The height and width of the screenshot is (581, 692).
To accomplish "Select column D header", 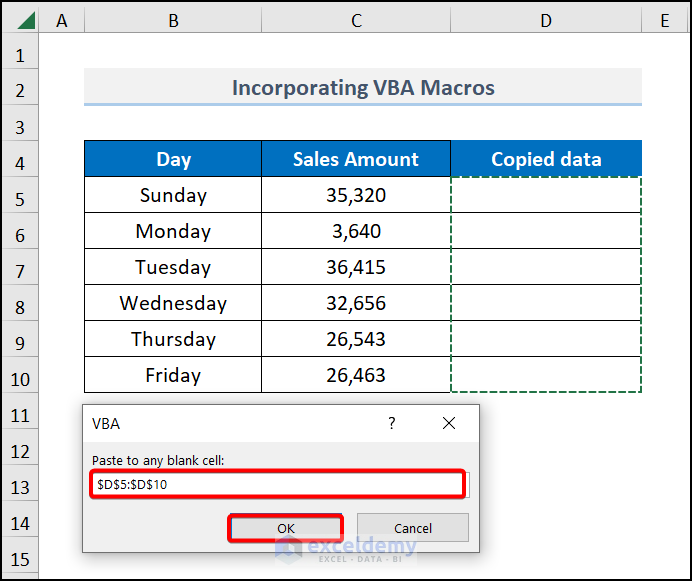I will click(545, 19).
